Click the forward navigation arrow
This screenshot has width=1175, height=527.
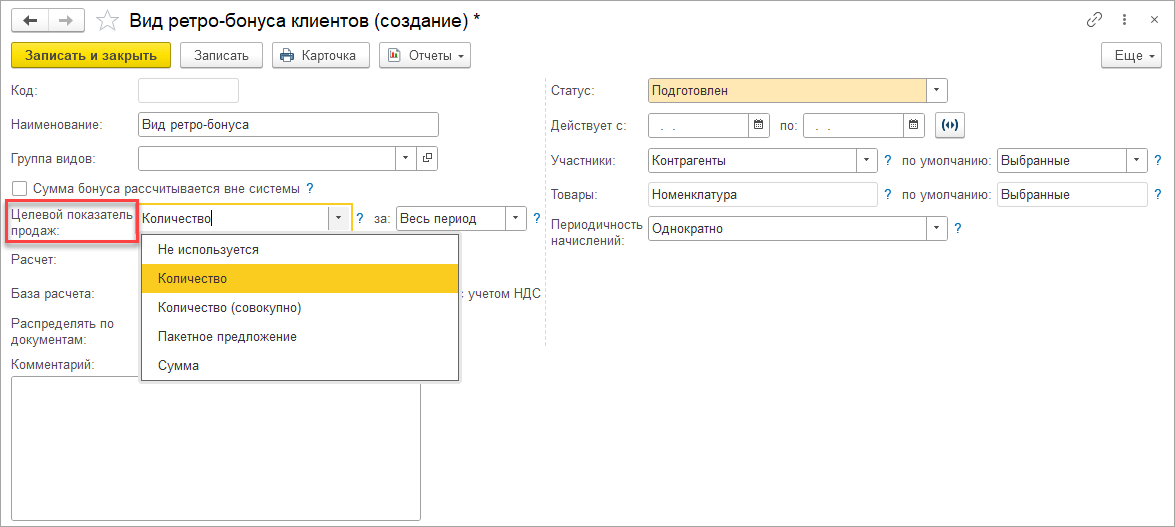click(66, 20)
